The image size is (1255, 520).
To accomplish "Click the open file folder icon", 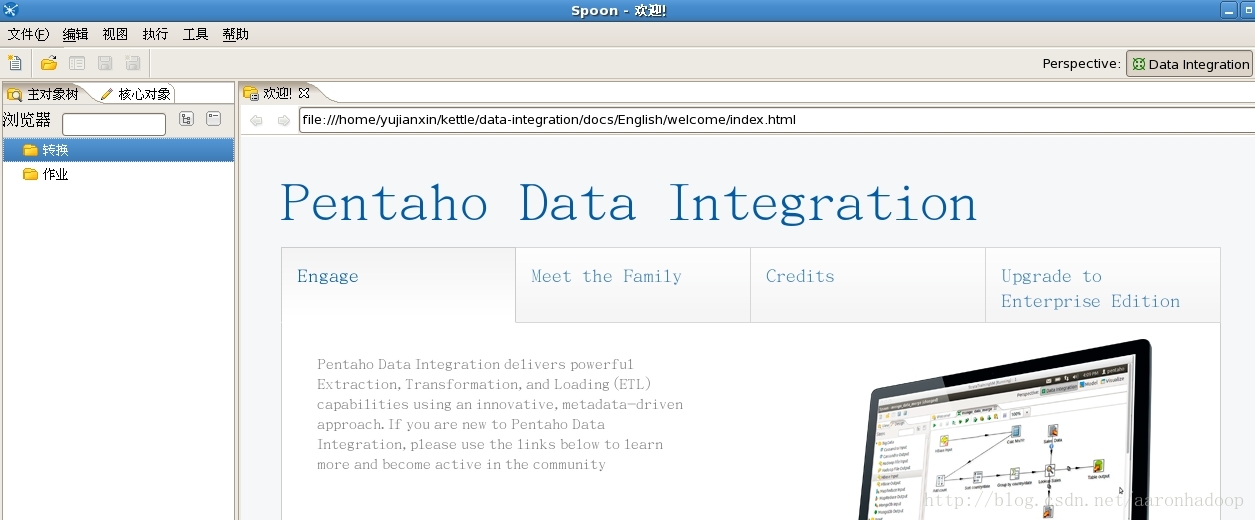I will click(48, 63).
